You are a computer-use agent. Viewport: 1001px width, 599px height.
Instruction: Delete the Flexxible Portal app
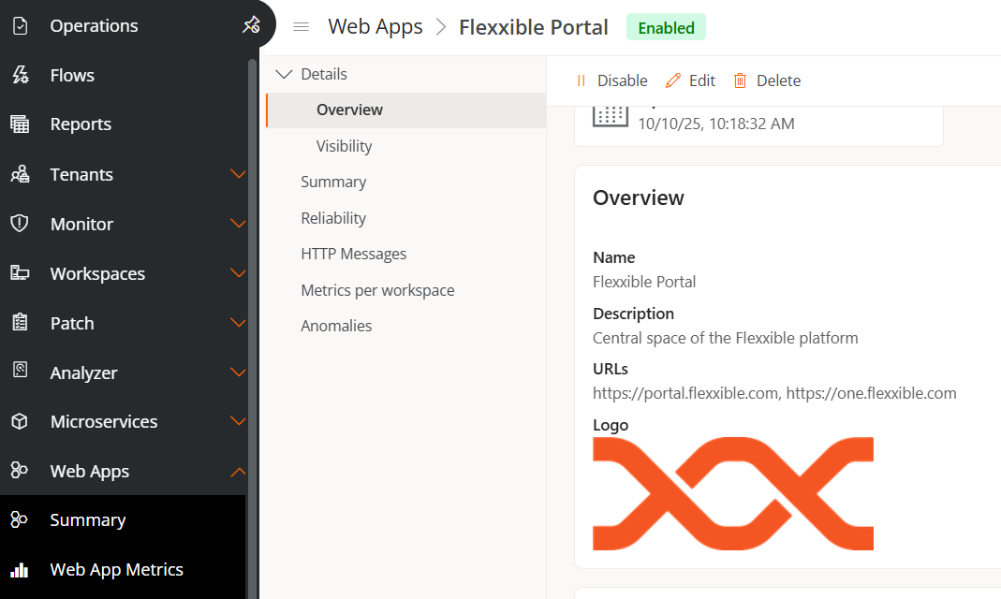coord(766,81)
